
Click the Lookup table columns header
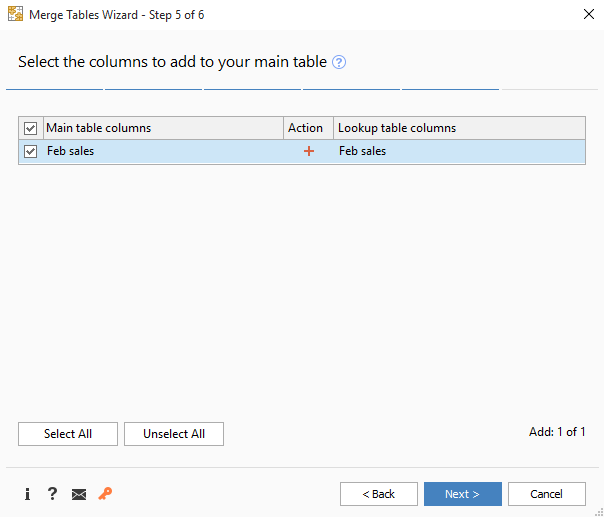[460, 128]
